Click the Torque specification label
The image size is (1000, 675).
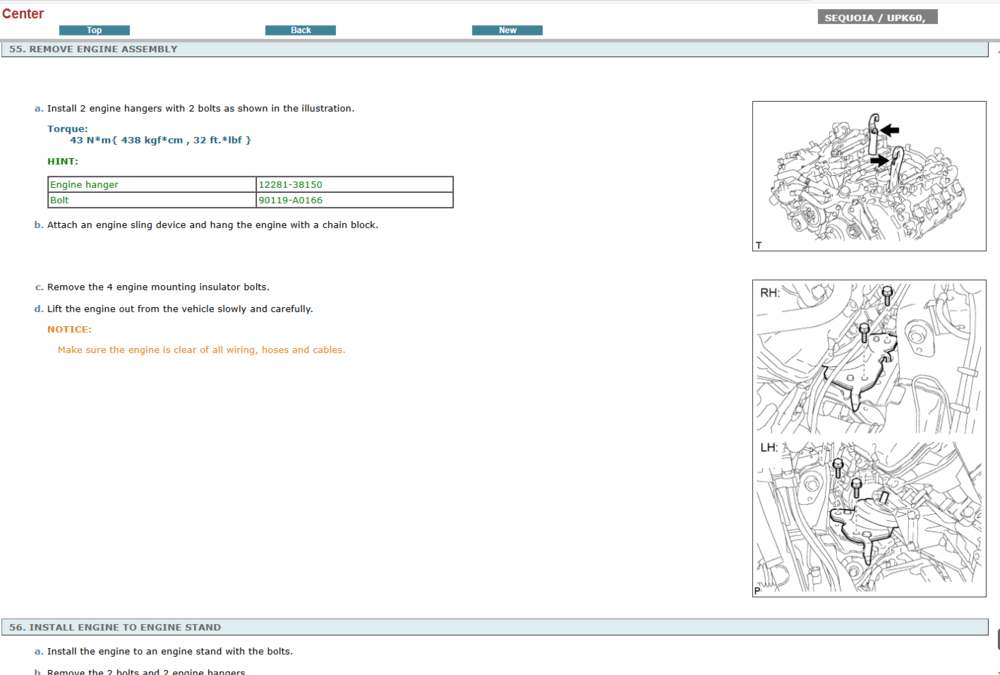click(x=67, y=129)
